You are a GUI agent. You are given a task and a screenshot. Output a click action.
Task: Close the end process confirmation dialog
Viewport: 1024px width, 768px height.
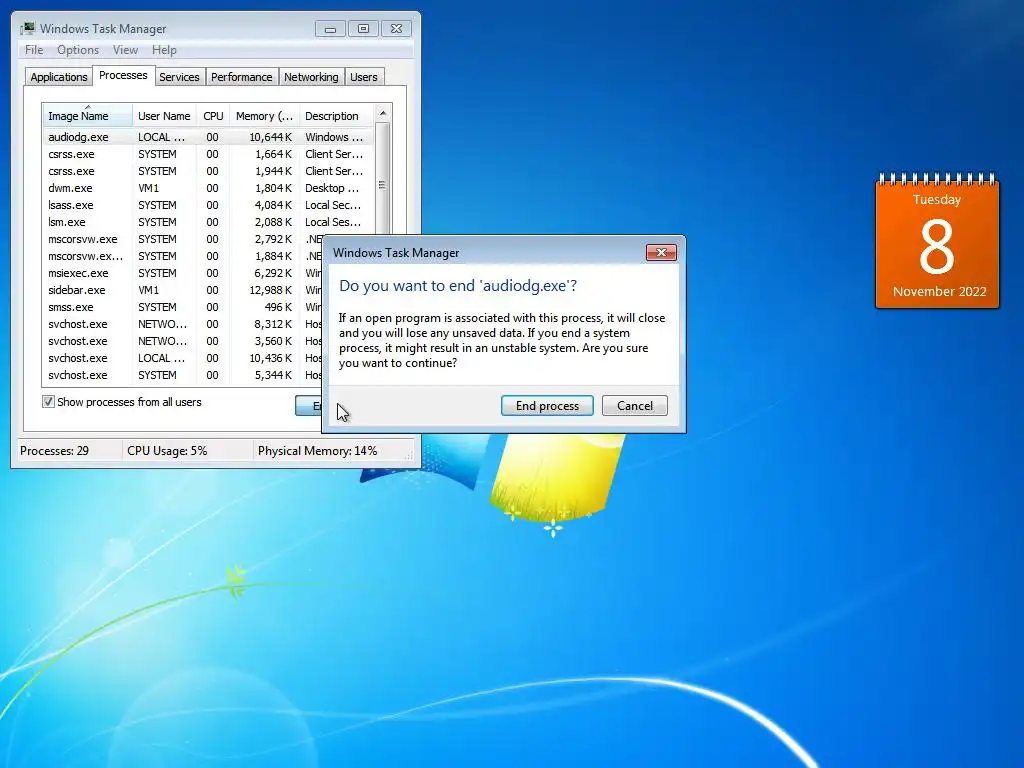point(661,253)
